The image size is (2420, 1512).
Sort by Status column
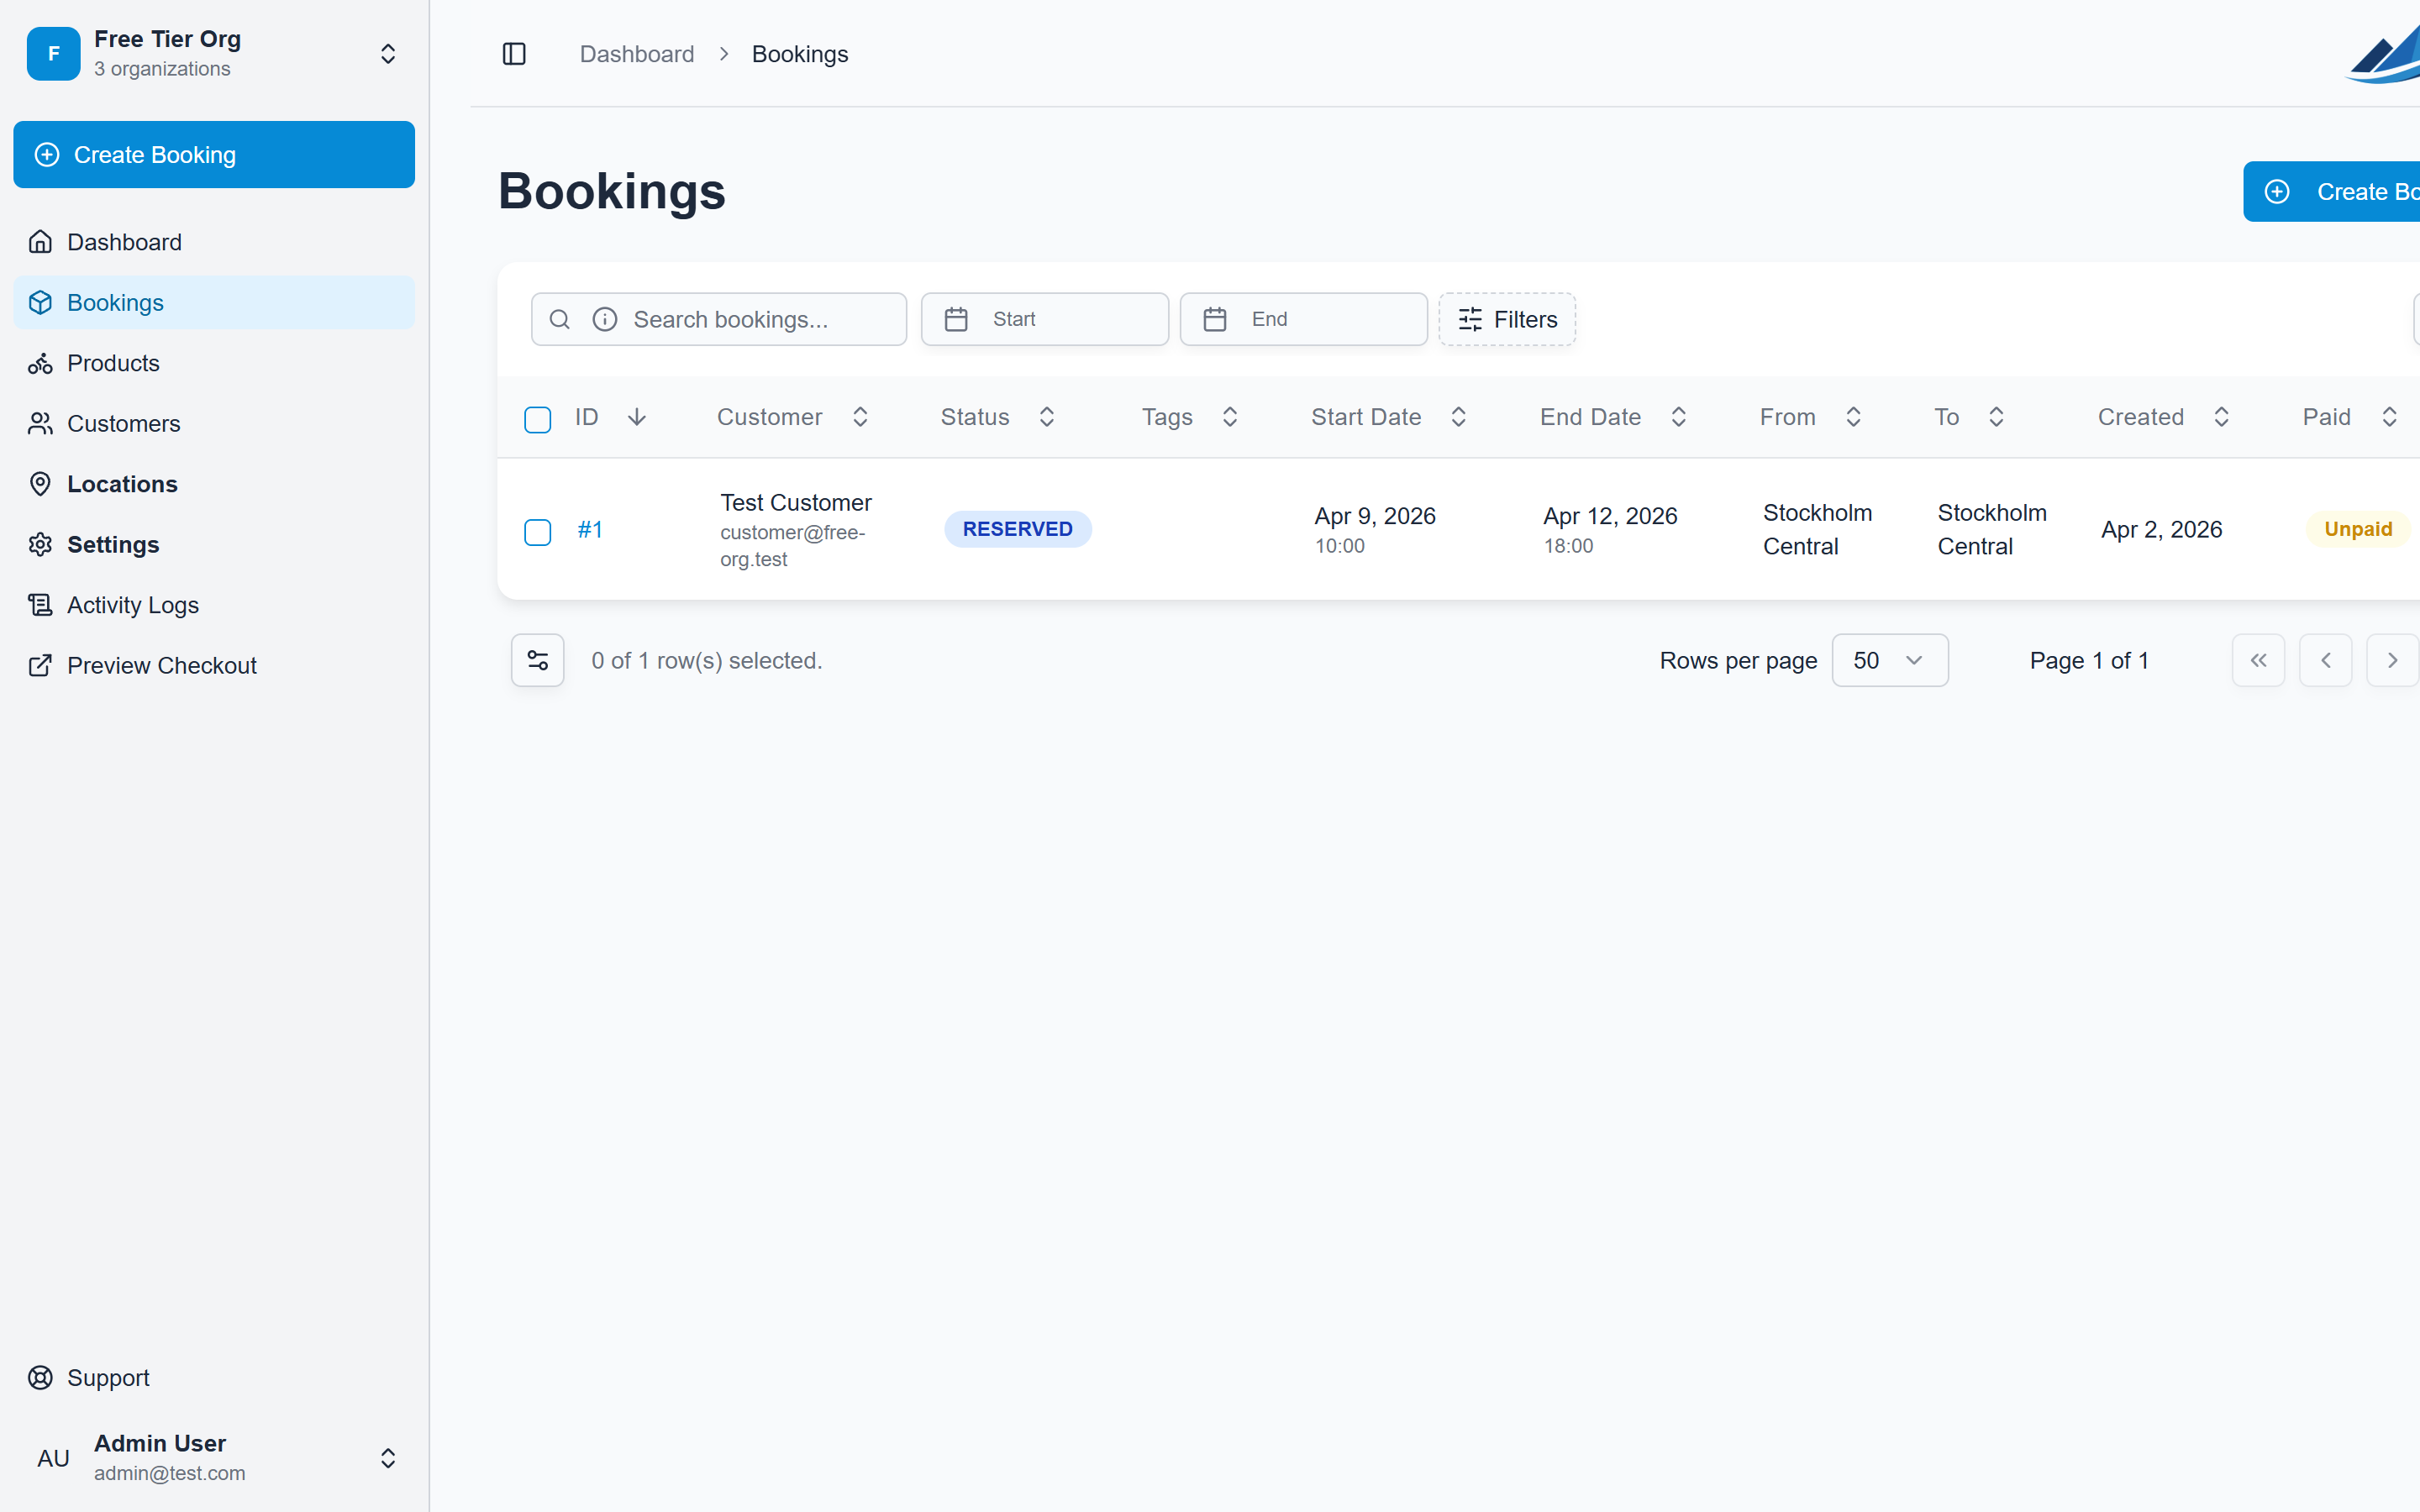[998, 417]
